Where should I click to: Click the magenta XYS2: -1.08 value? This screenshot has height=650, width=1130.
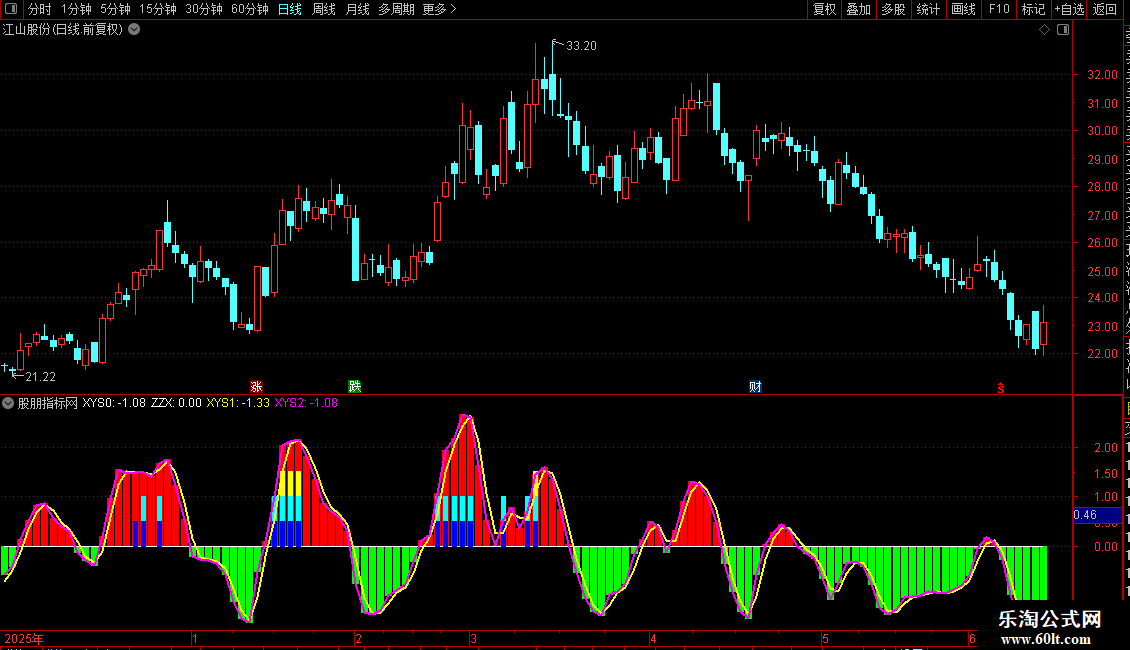(306, 403)
